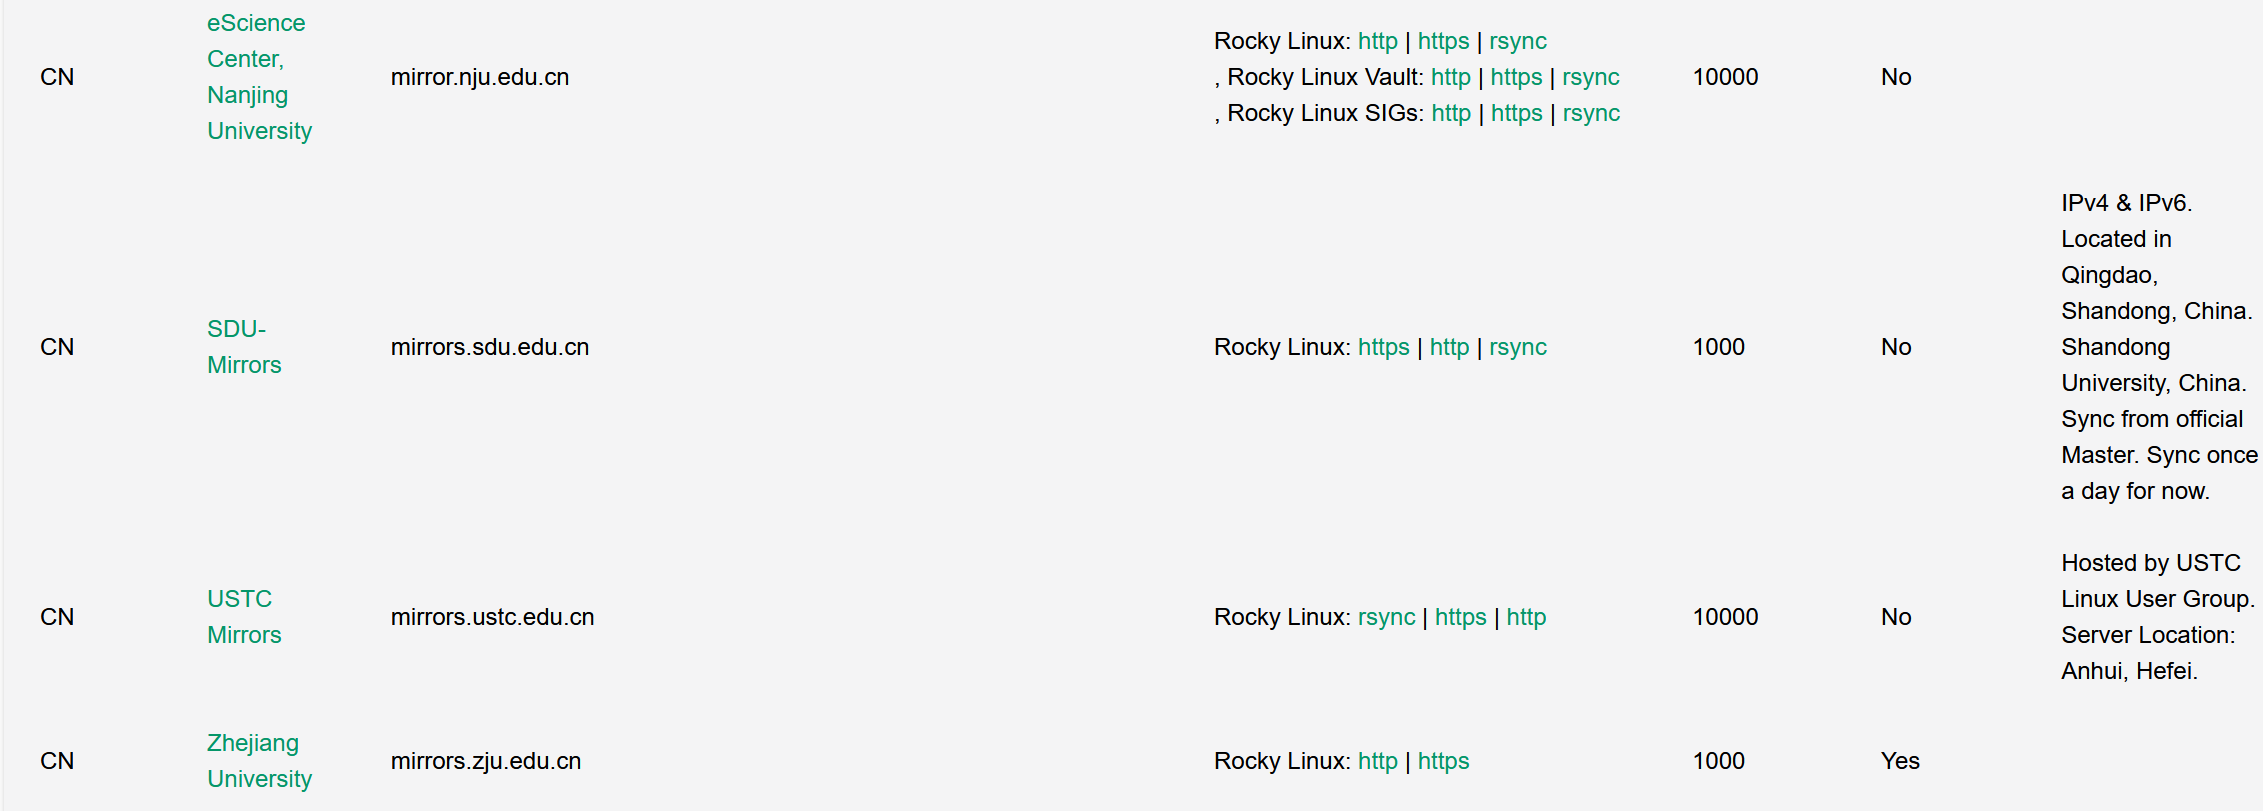Viewport: 2263px width, 811px height.
Task: Open the SDU-Mirrors site link
Action: point(244,347)
